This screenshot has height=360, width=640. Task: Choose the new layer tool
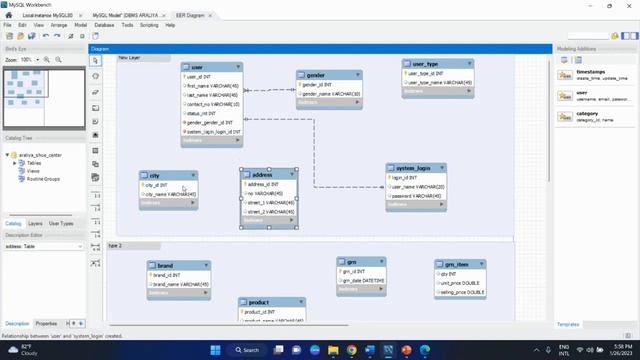coord(96,108)
